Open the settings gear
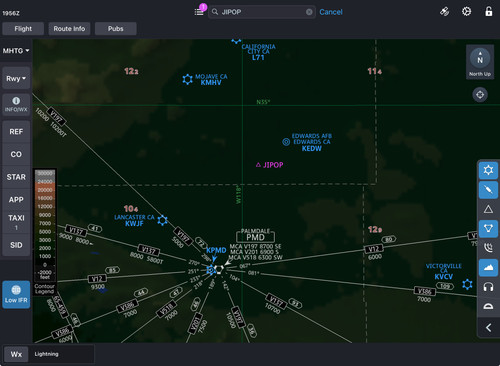The height and width of the screenshot is (366, 500). tap(466, 12)
